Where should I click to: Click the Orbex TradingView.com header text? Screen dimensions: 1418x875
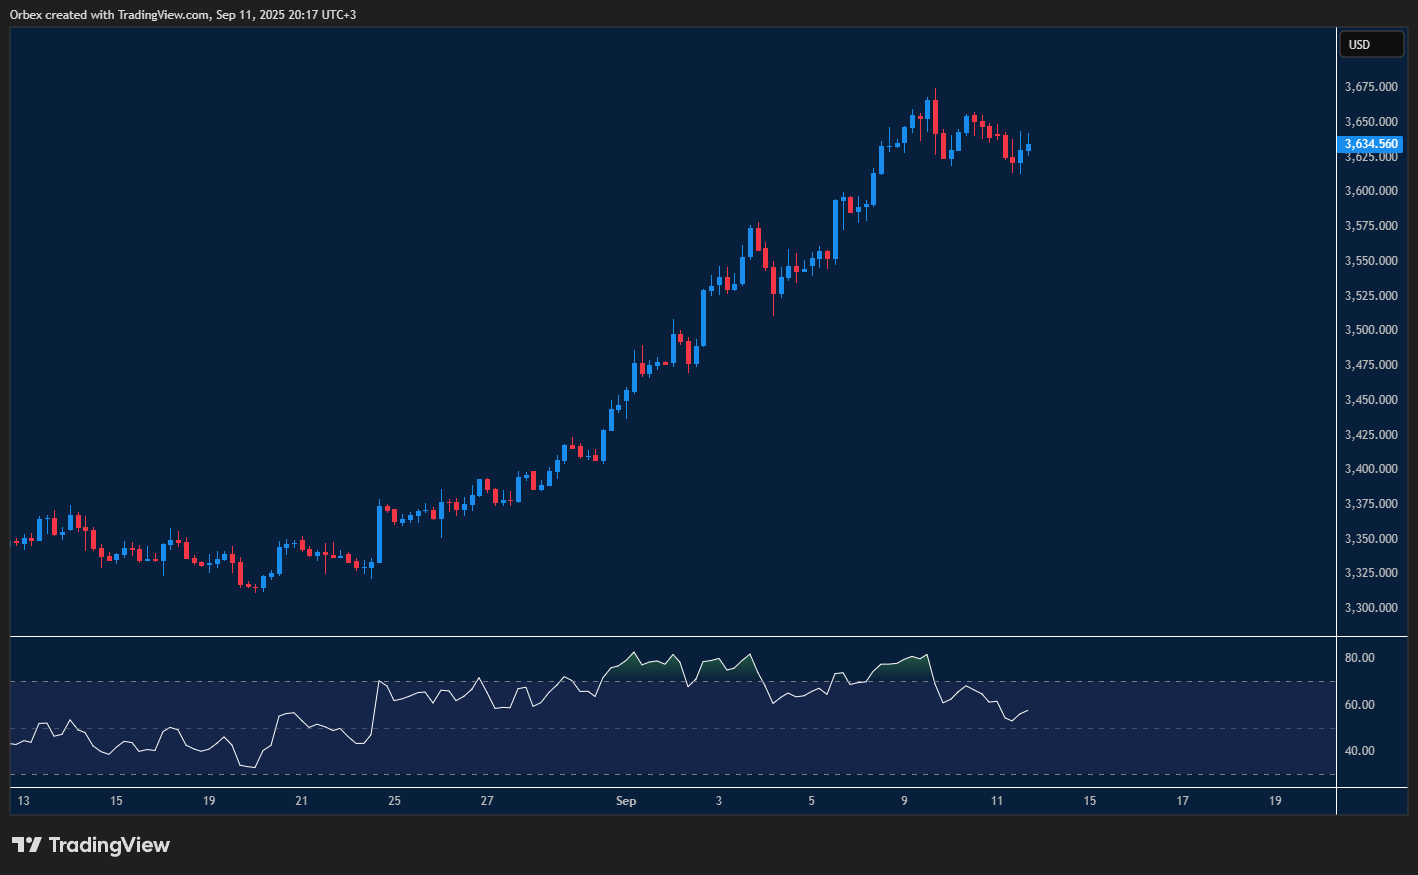click(182, 14)
